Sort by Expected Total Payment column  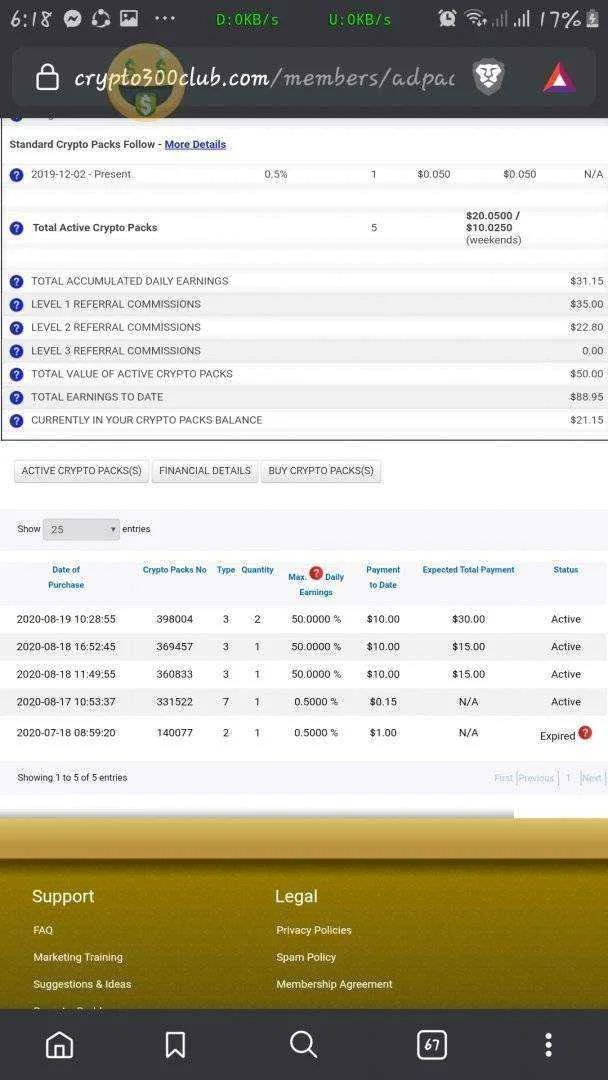point(468,570)
